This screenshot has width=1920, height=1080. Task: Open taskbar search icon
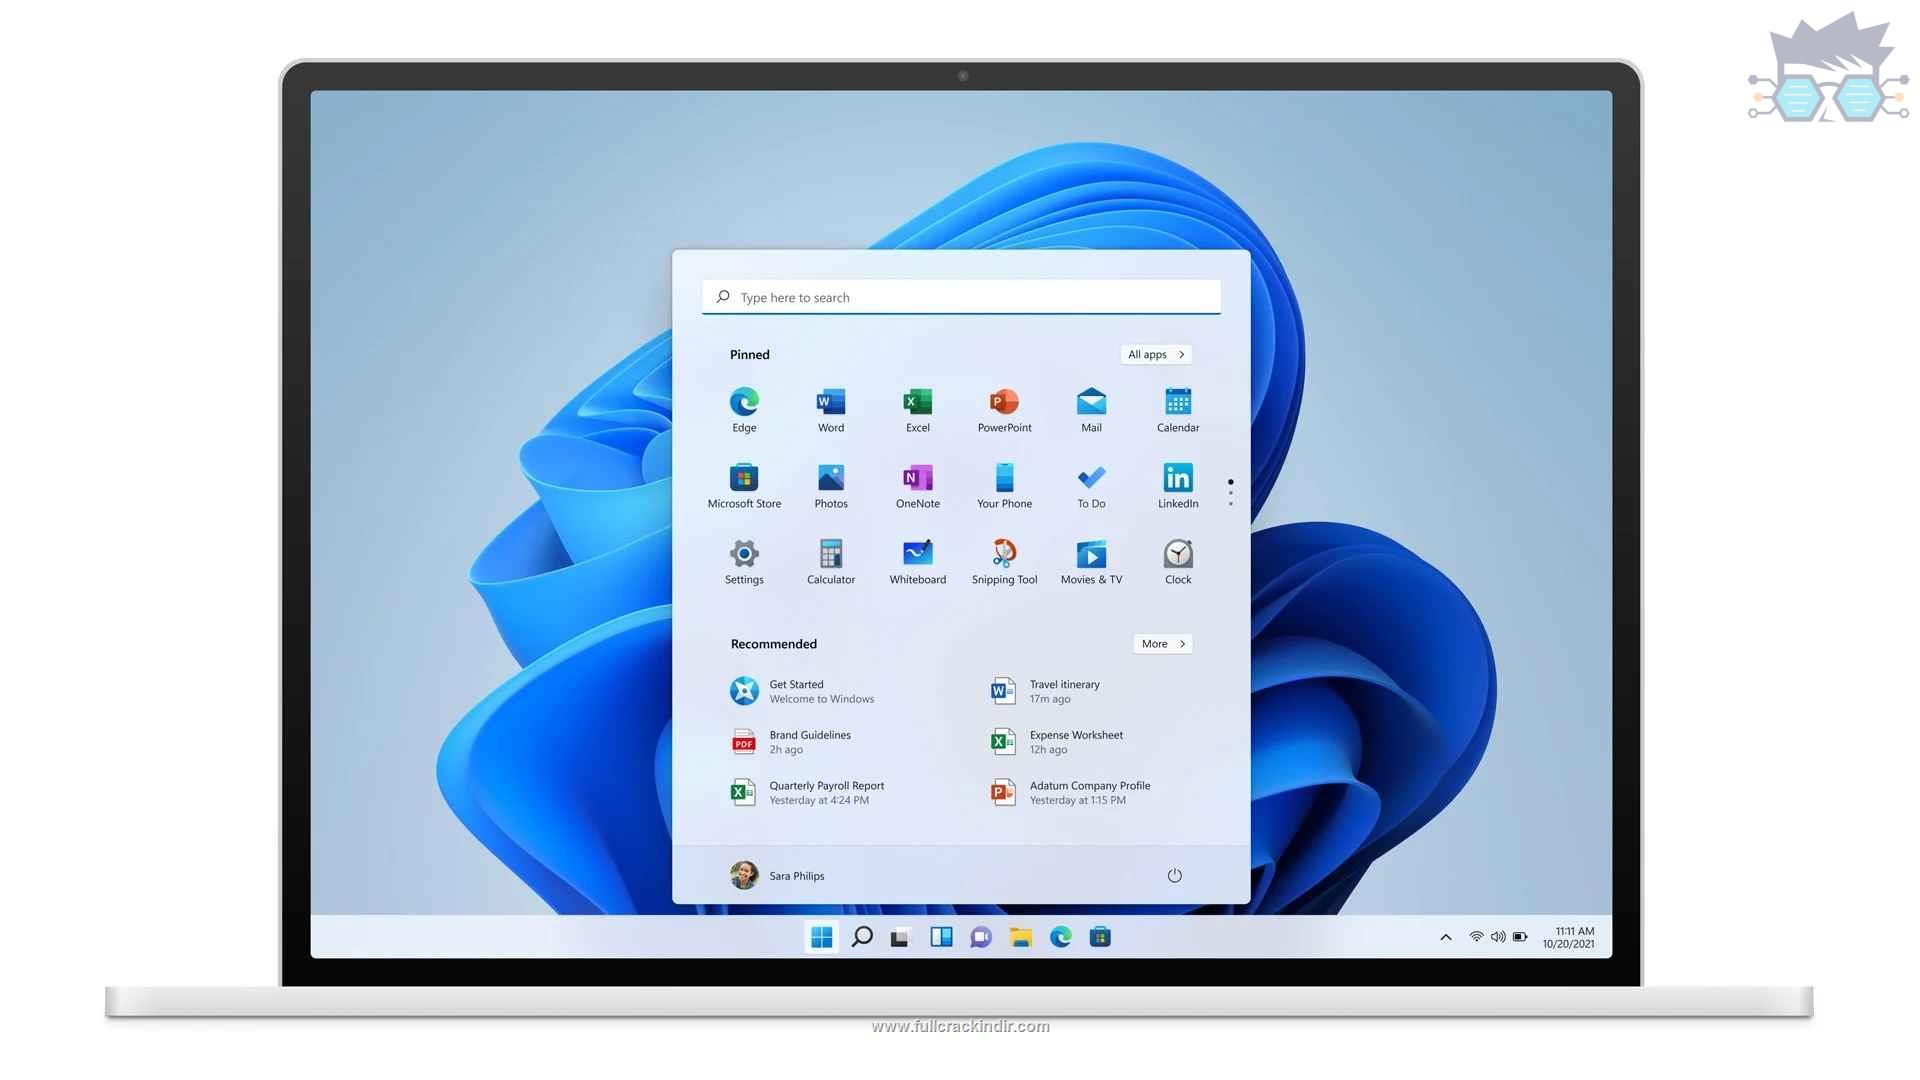coord(861,936)
